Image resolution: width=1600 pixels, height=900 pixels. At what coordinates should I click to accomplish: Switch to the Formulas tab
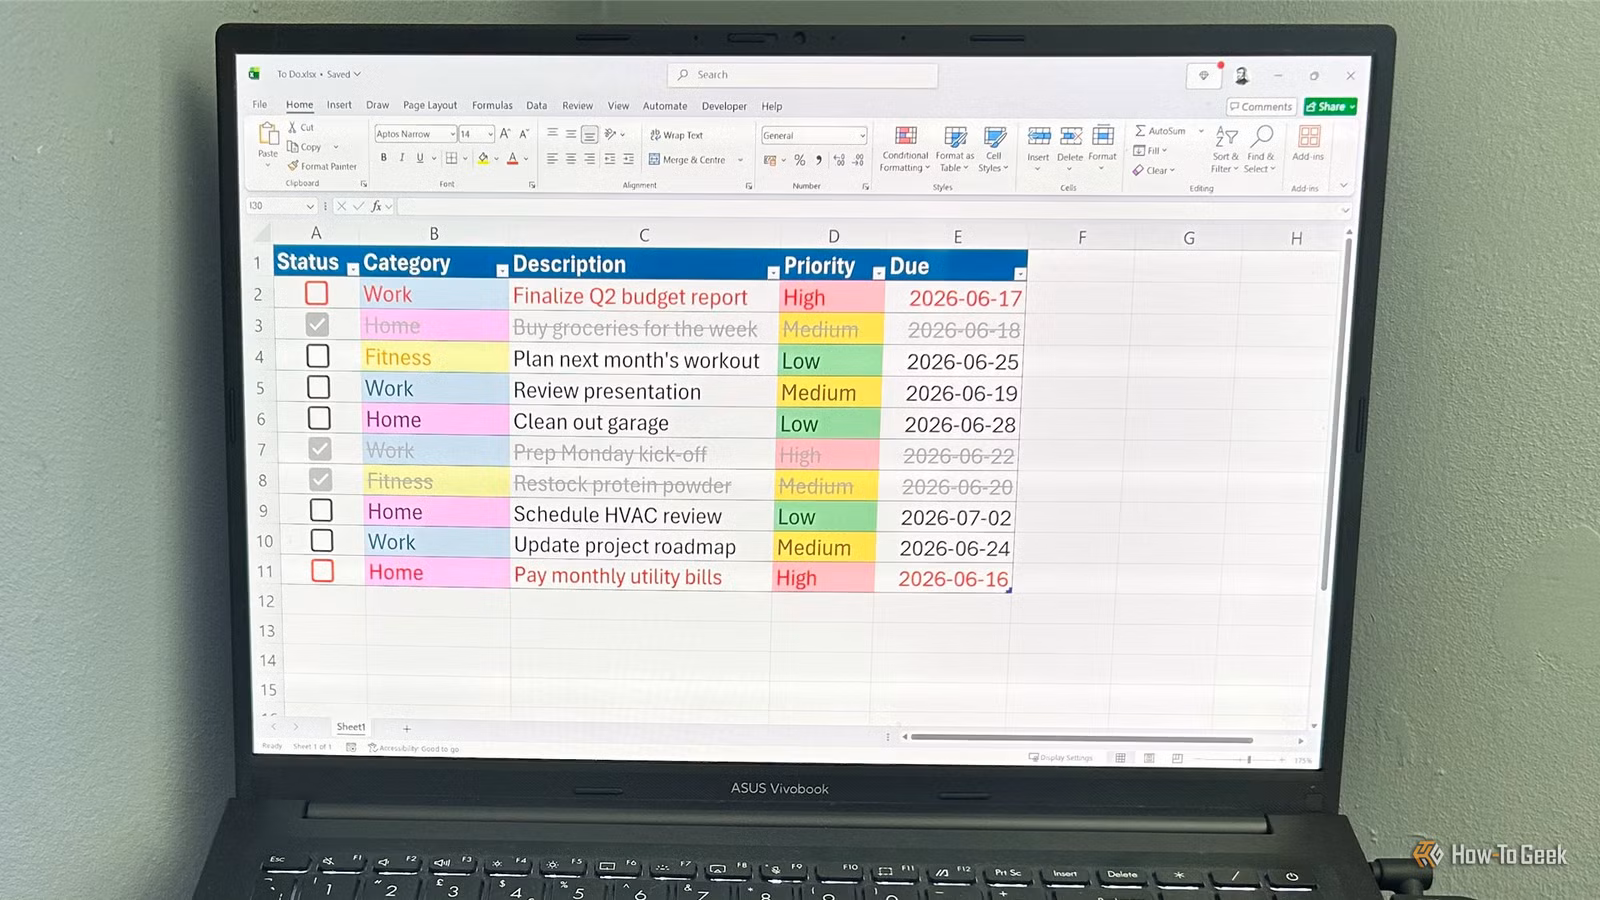pos(492,105)
